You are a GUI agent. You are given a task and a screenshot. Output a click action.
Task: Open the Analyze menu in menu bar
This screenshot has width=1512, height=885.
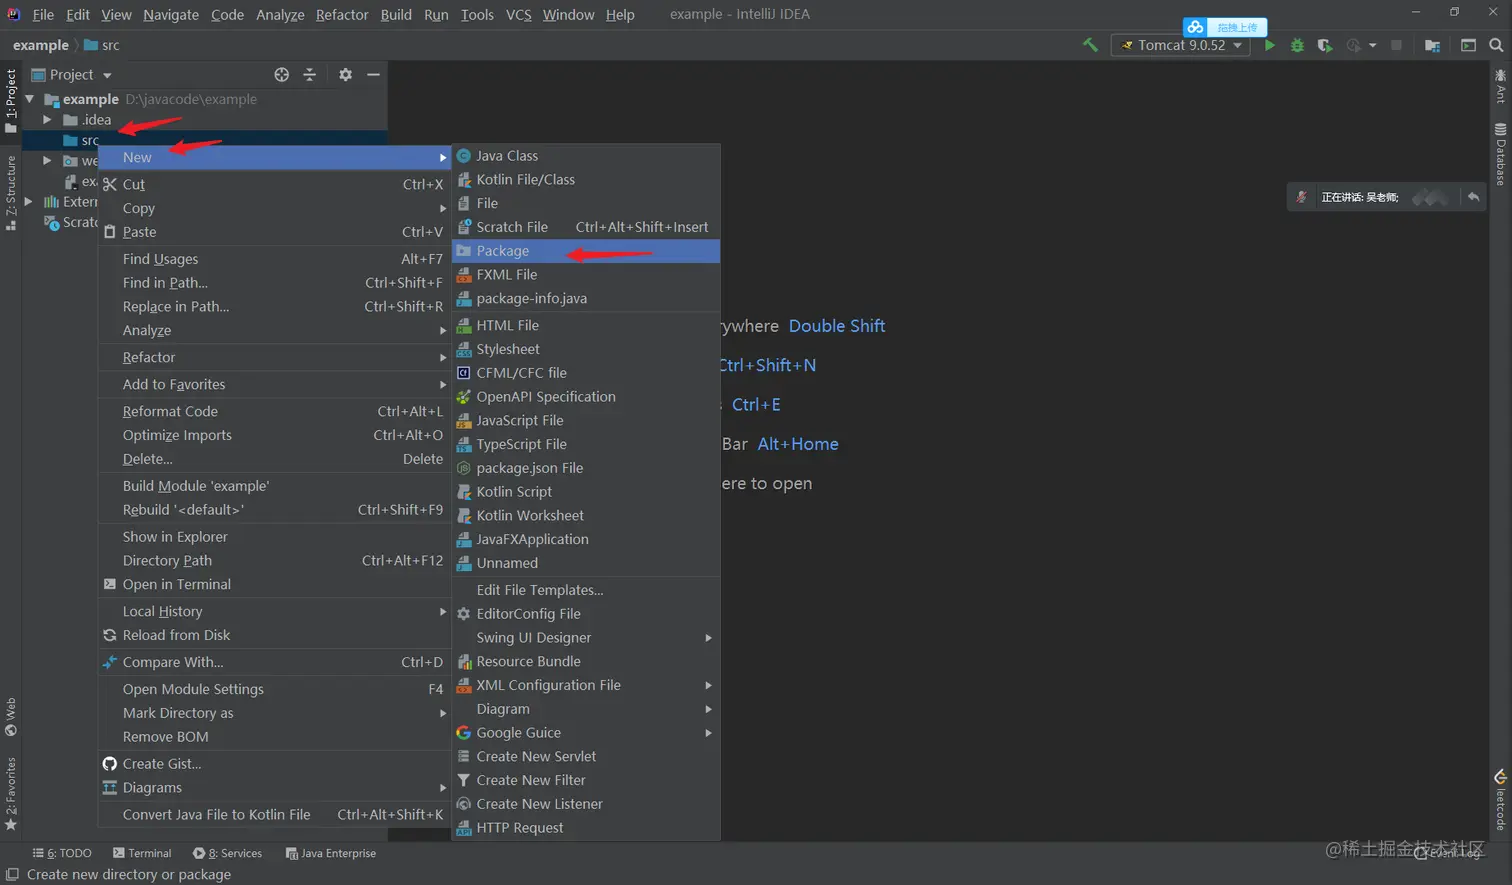(280, 15)
